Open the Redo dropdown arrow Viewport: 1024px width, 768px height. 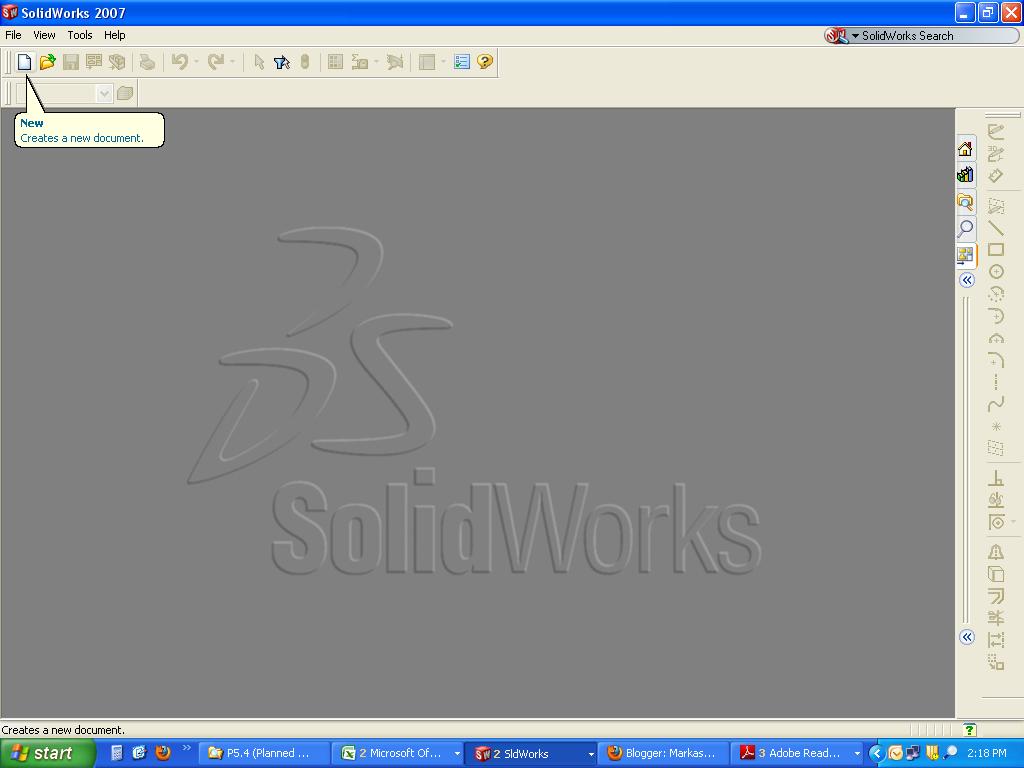click(x=230, y=61)
